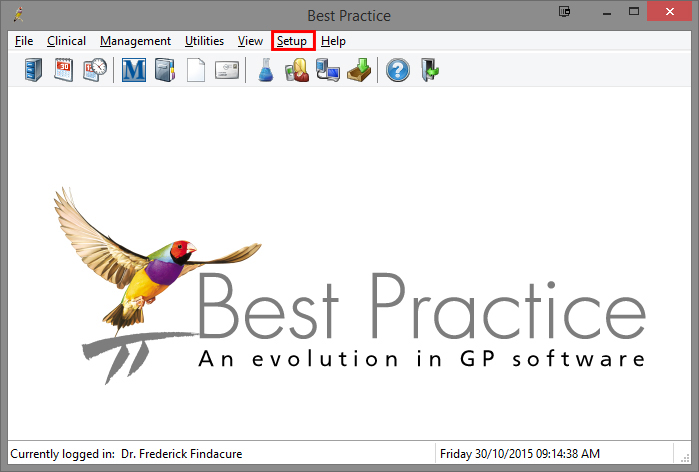Screen dimensions: 699x472
Task: Click the calendar with clock waiting room icon
Action: coord(94,71)
